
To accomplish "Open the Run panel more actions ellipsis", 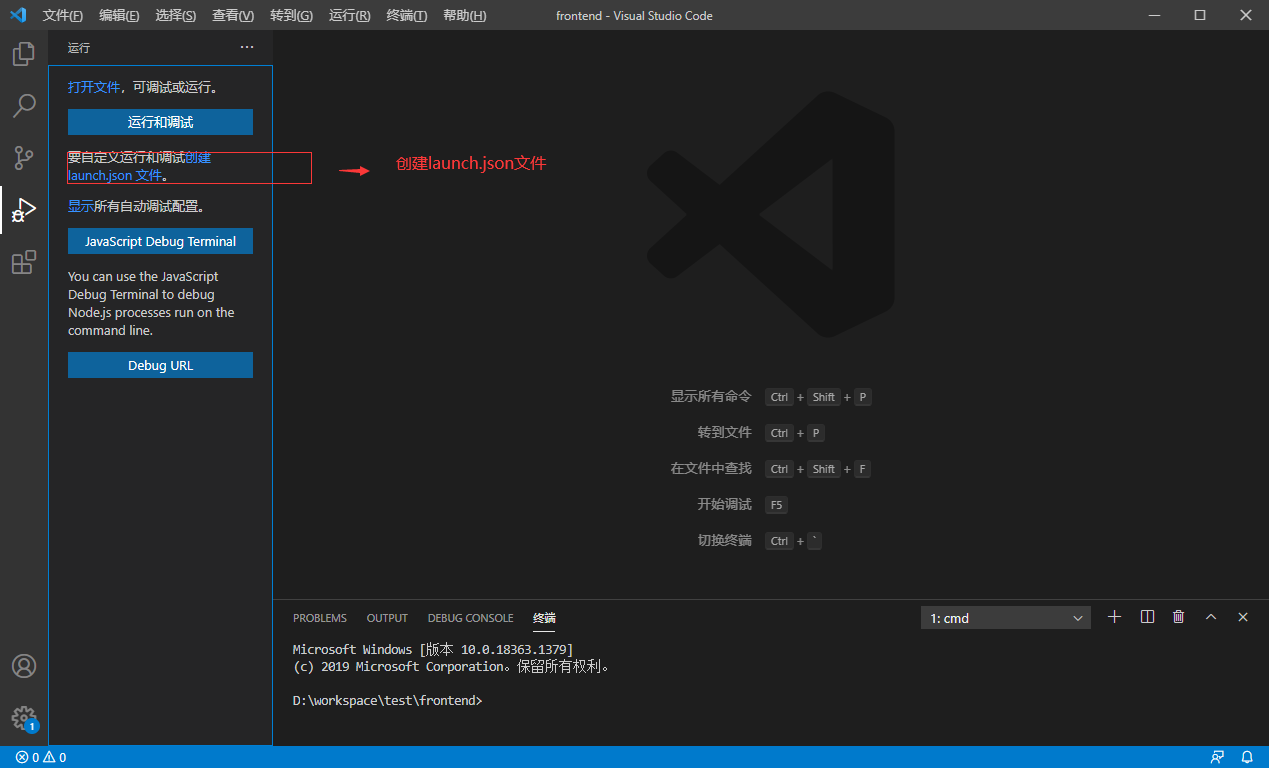I will (x=247, y=48).
